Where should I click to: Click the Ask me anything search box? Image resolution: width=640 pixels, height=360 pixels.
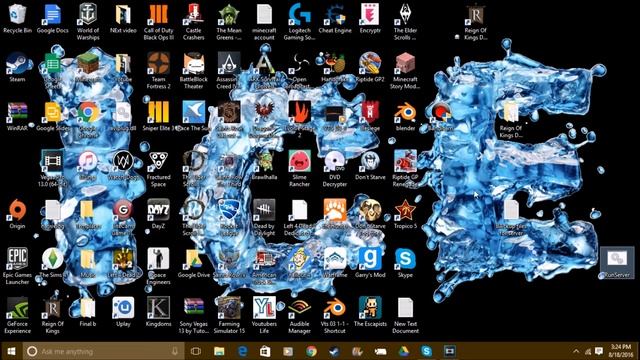pyautogui.click(x=104, y=351)
